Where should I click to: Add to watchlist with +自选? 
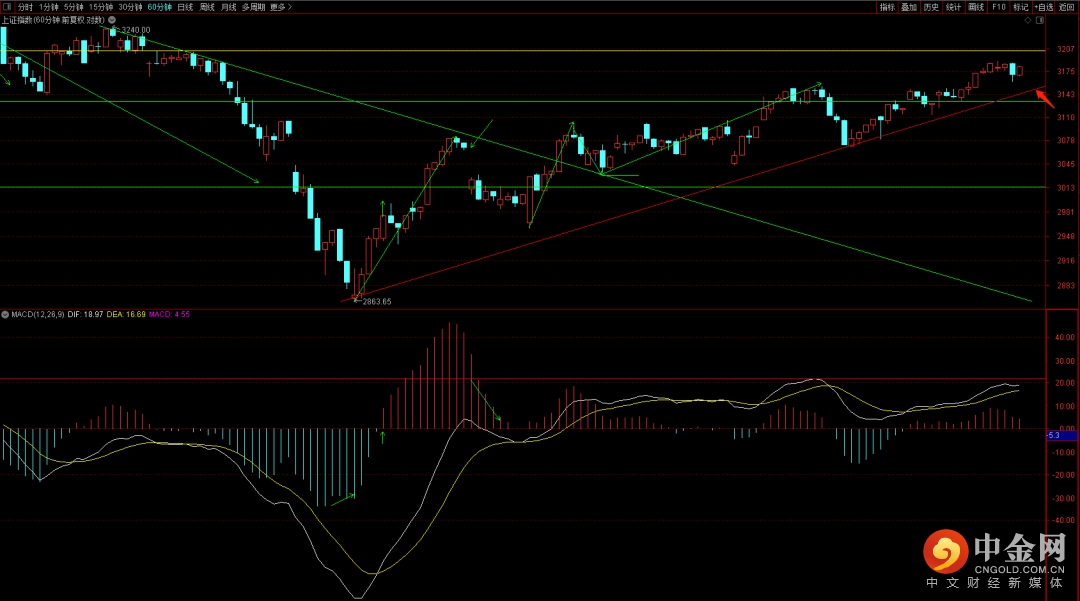click(1043, 7)
